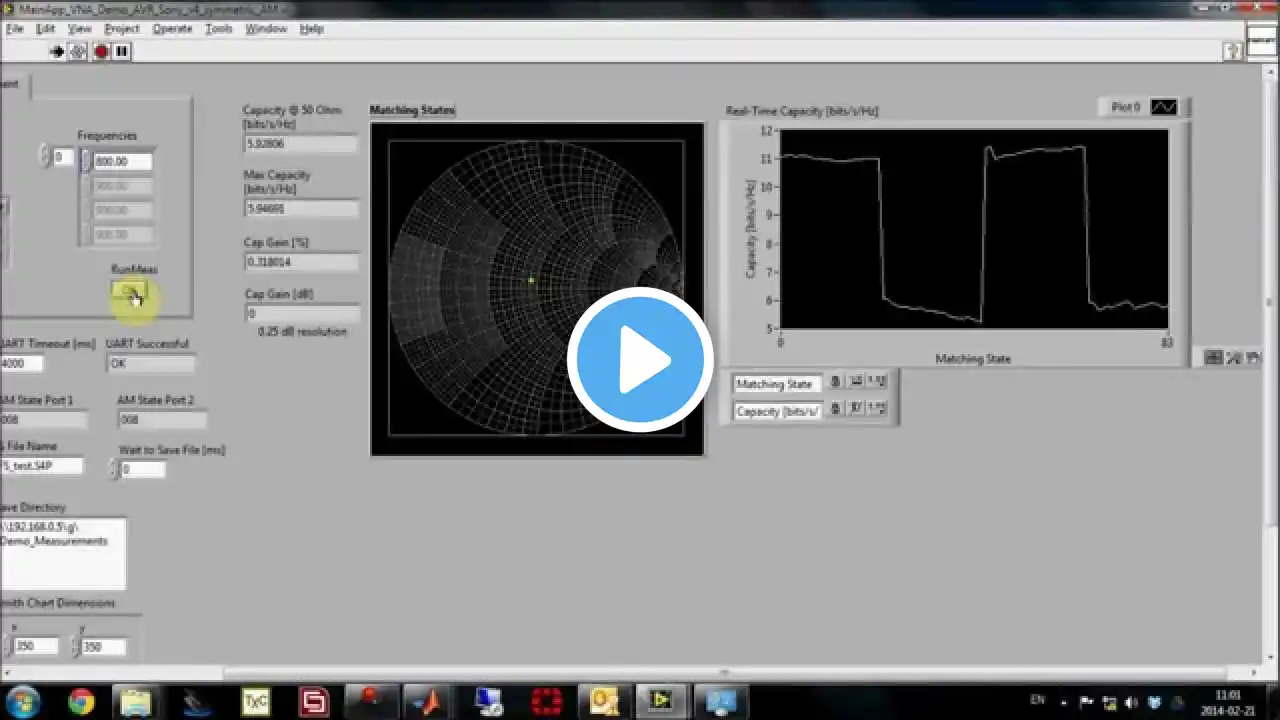The height and width of the screenshot is (720, 1280).
Task: Open the Operate menu
Action: pyautogui.click(x=172, y=29)
